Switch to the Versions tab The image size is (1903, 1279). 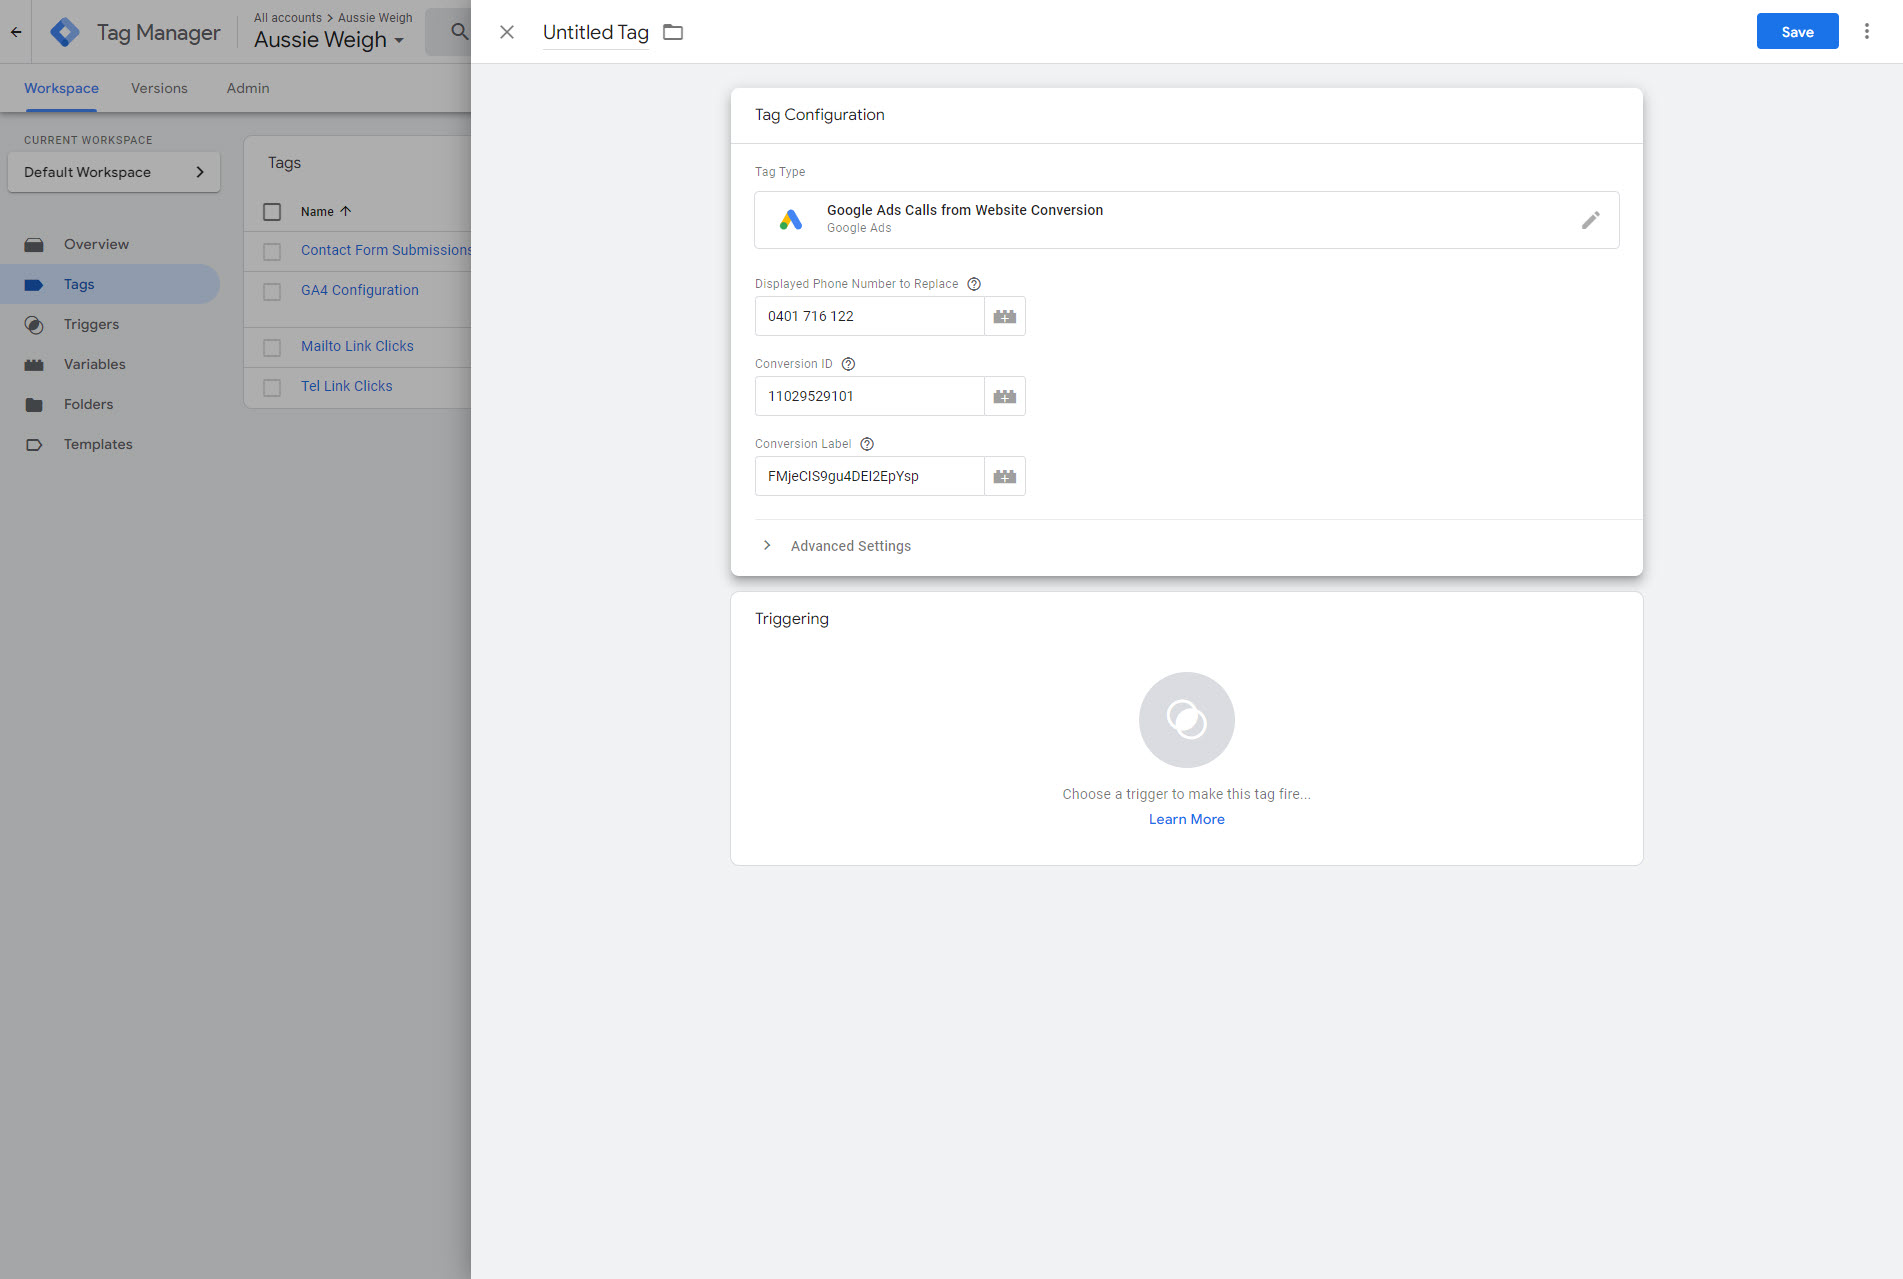pos(159,88)
